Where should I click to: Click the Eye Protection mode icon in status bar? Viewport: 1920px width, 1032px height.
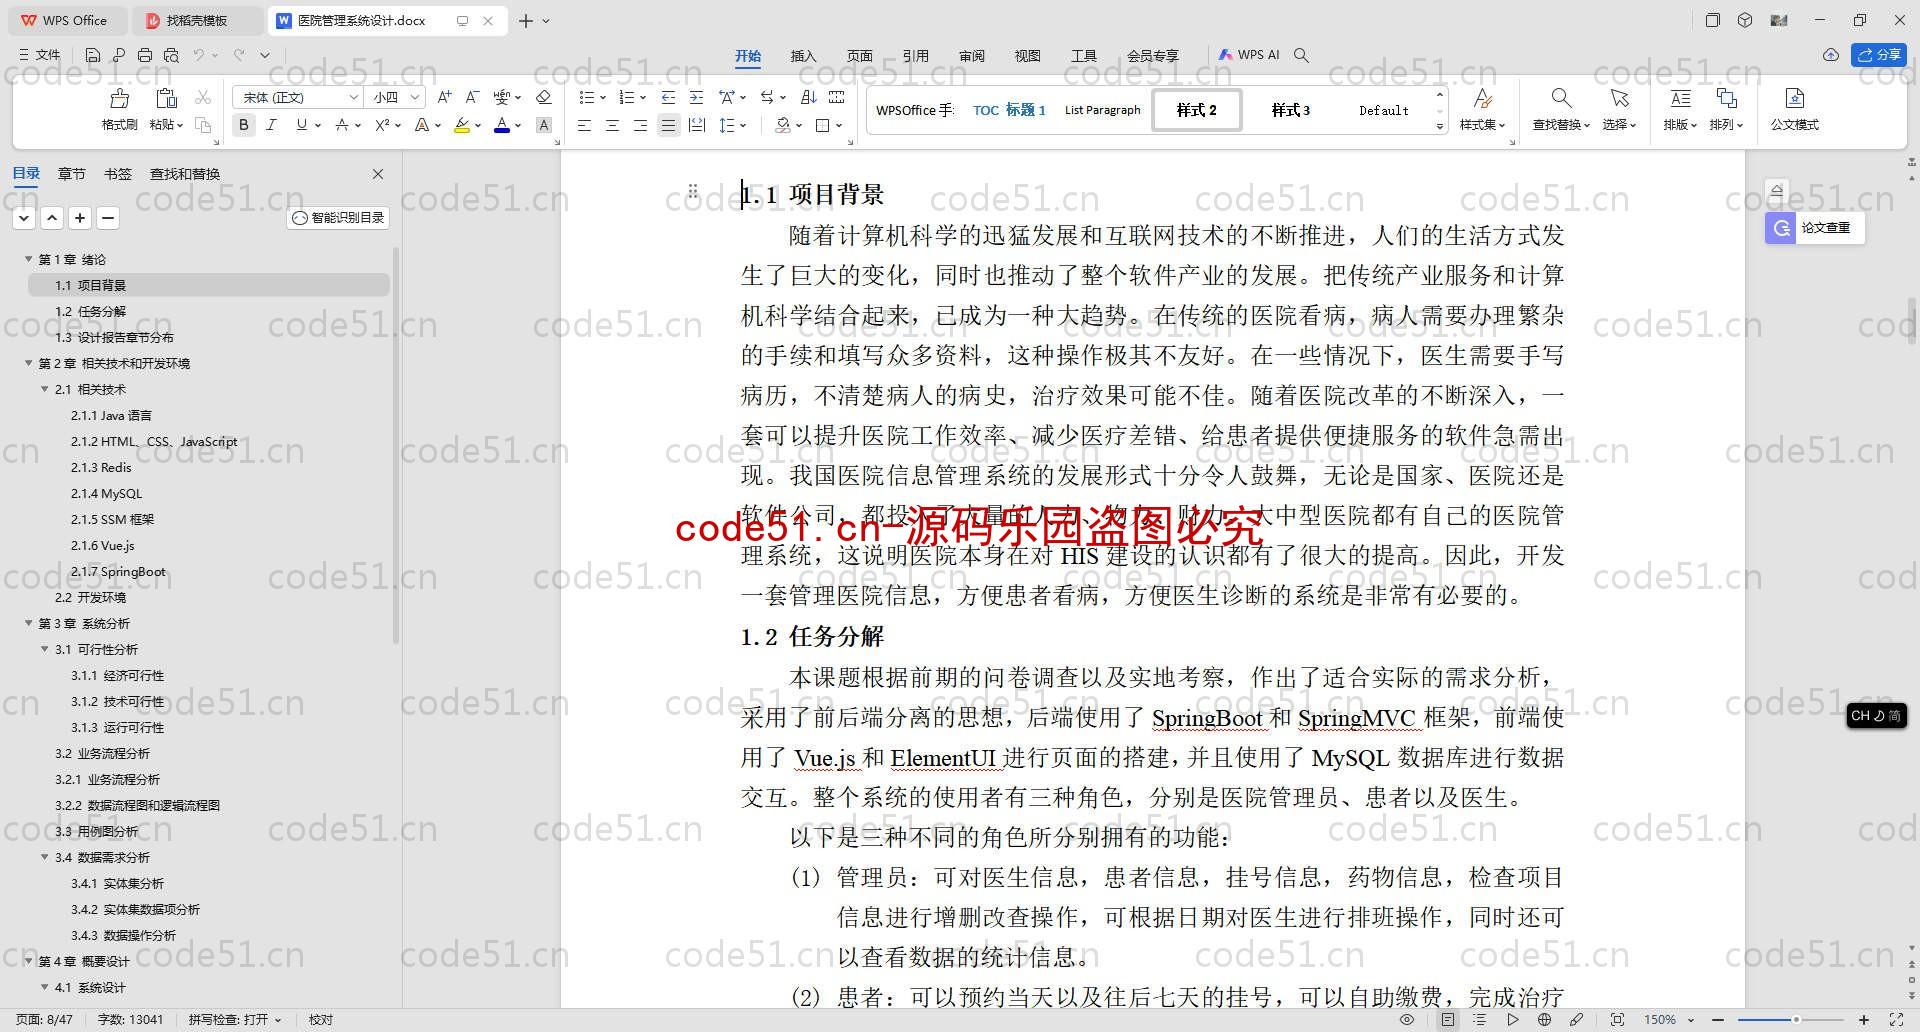(1407, 1020)
